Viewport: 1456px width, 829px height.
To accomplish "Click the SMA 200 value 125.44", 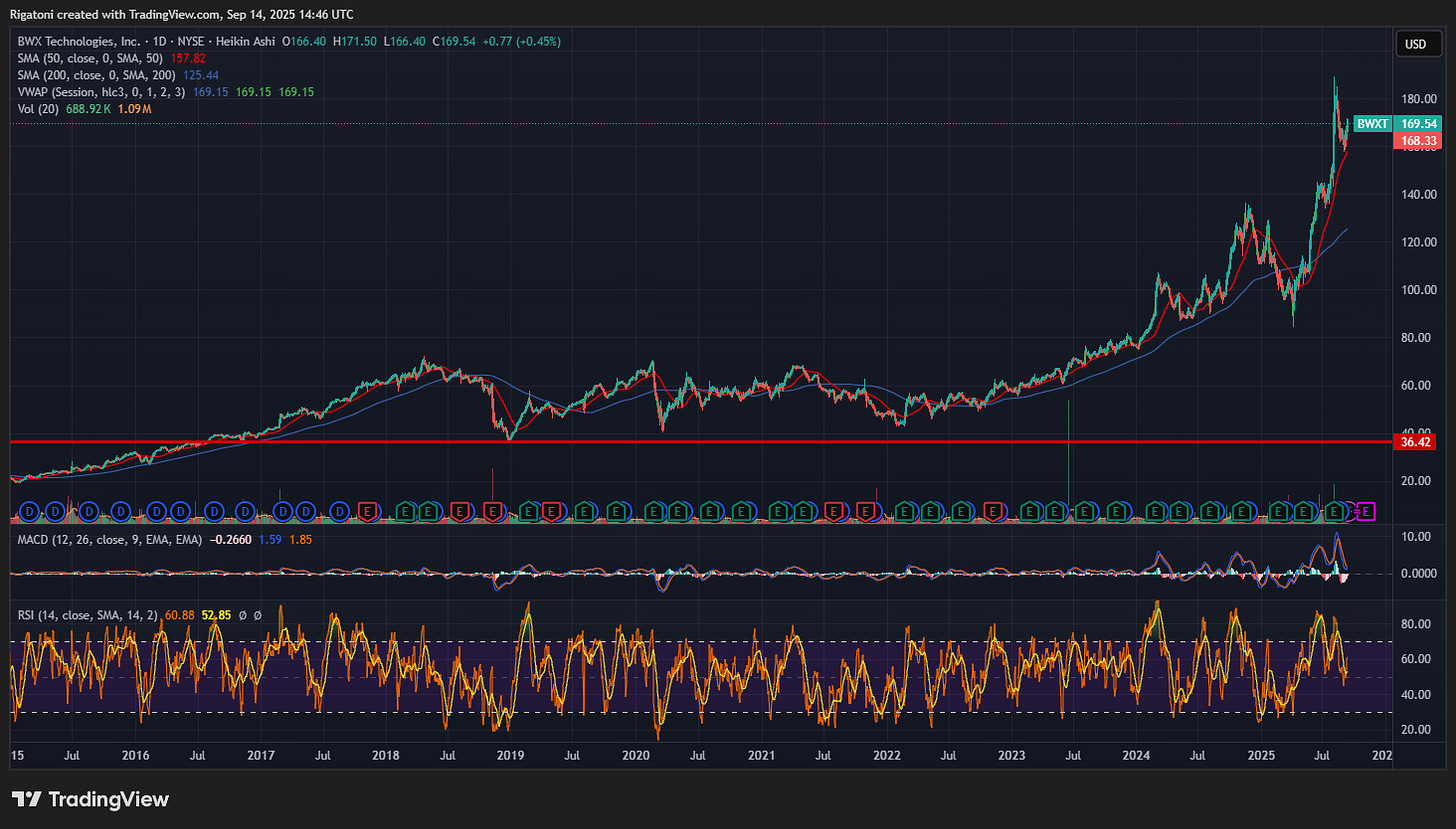I will pyautogui.click(x=201, y=75).
